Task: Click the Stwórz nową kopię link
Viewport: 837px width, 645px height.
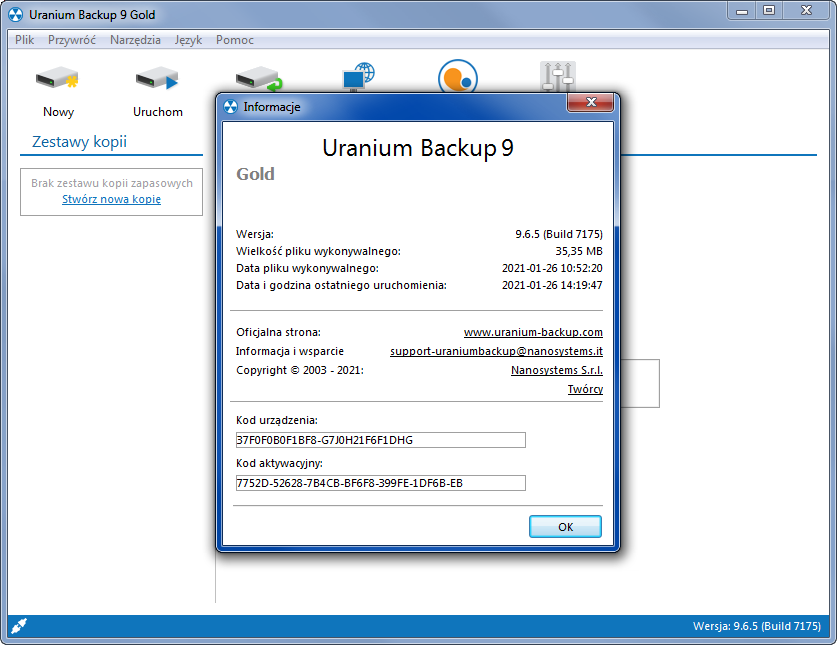Action: (x=112, y=199)
